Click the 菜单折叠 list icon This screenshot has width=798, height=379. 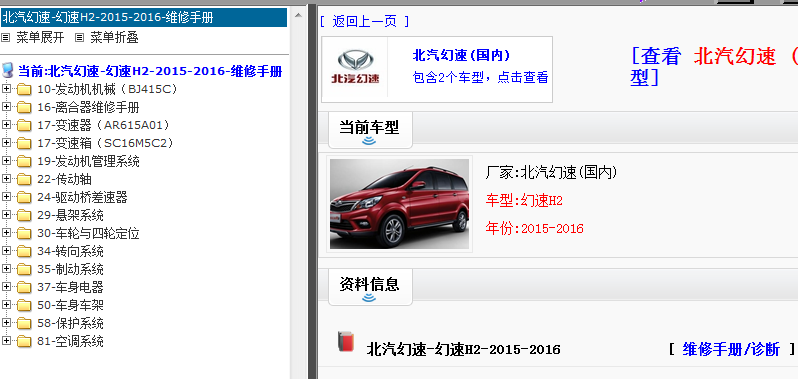point(79,38)
